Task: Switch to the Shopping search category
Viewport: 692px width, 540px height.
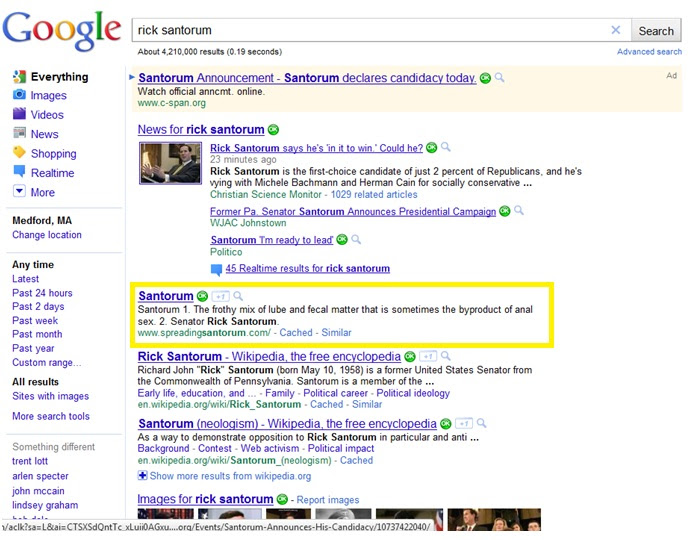Action: tap(53, 154)
